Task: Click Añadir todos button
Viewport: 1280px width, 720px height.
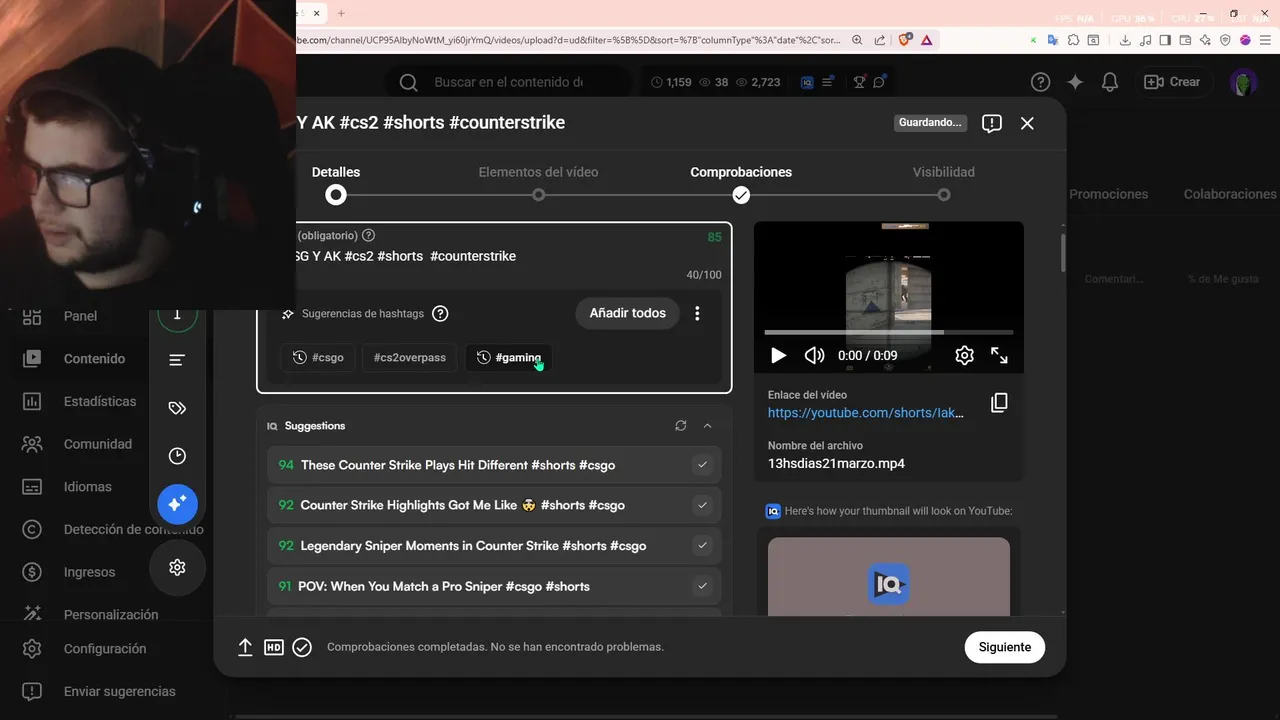Action: tap(627, 313)
